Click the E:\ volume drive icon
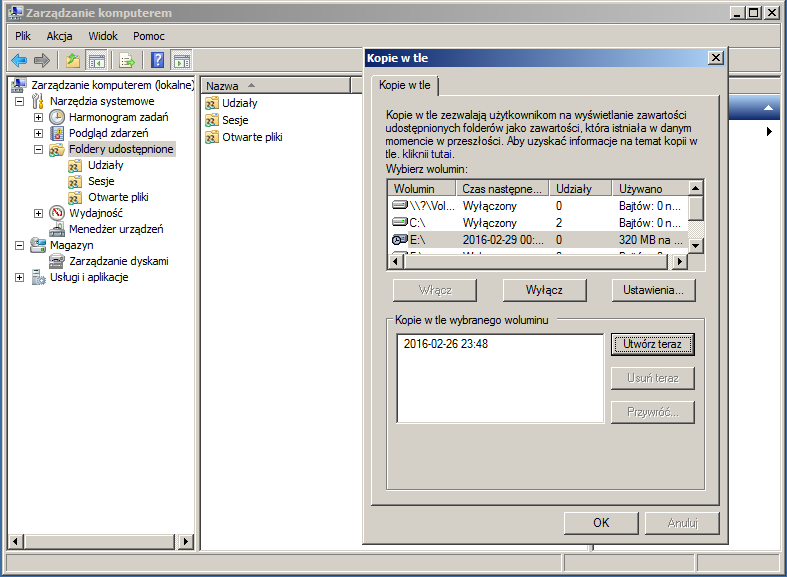Viewport: 787px width, 577px height. coord(400,239)
